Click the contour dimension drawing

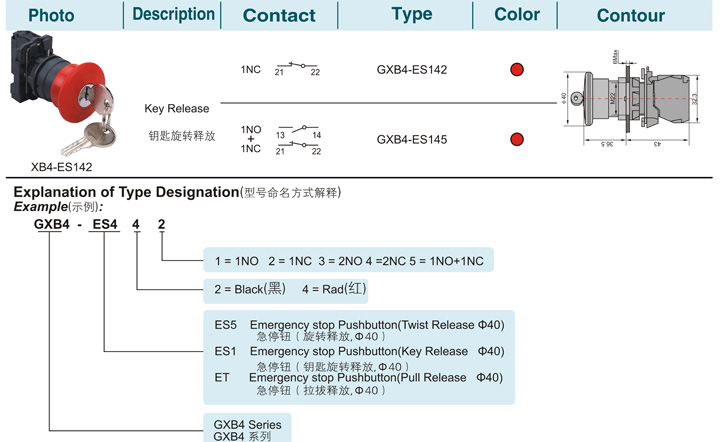[x=632, y=98]
